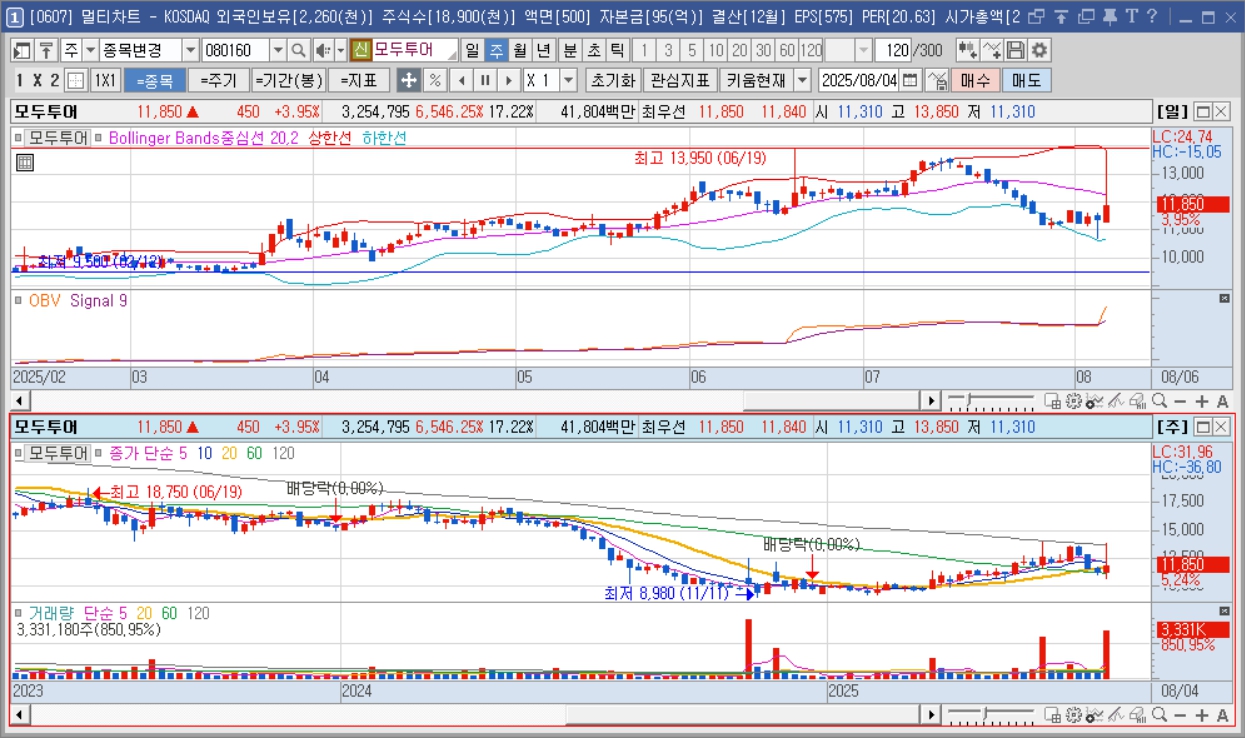1245x738 pixels.
Task: Open the 모두투어 legend dropdown in weekly chart
Action: tap(56, 453)
